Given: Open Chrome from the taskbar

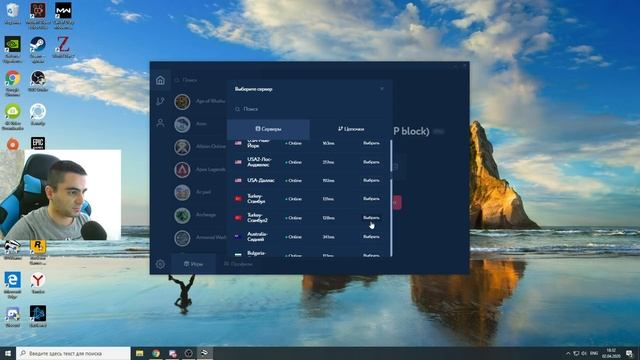Looking at the screenshot, I should tap(156, 353).
